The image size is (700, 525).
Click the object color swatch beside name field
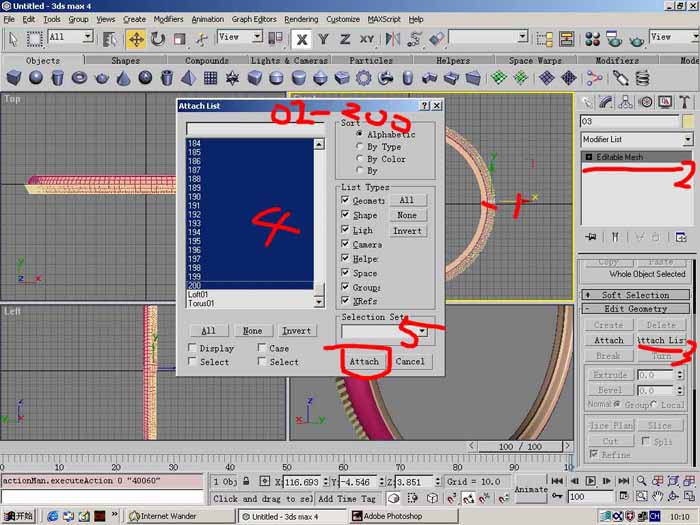click(688, 121)
